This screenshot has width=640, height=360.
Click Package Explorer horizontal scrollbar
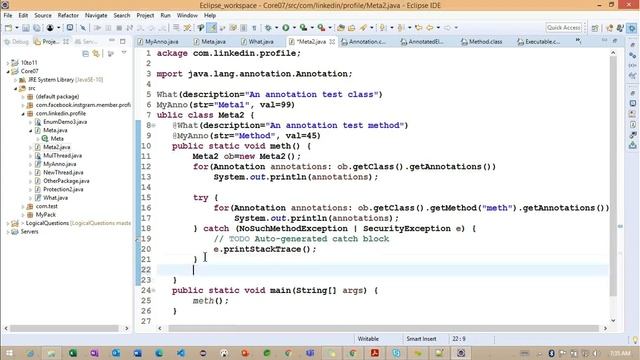tap(64, 328)
